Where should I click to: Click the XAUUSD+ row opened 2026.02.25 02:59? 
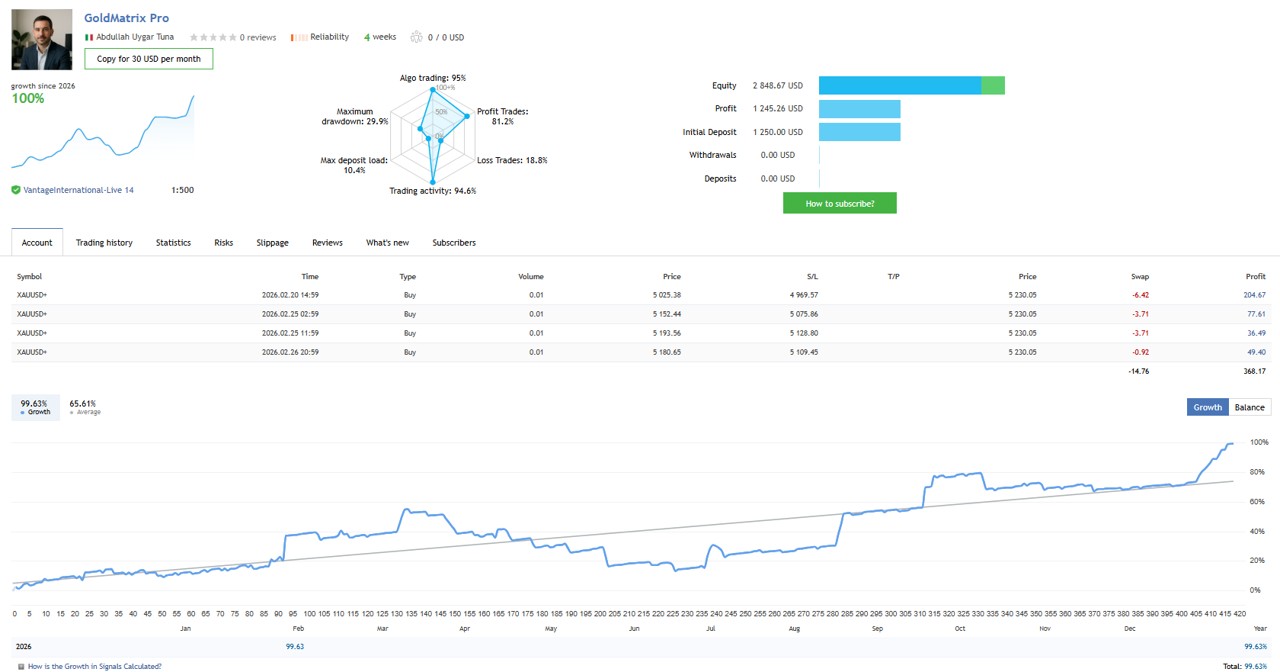coord(640,314)
